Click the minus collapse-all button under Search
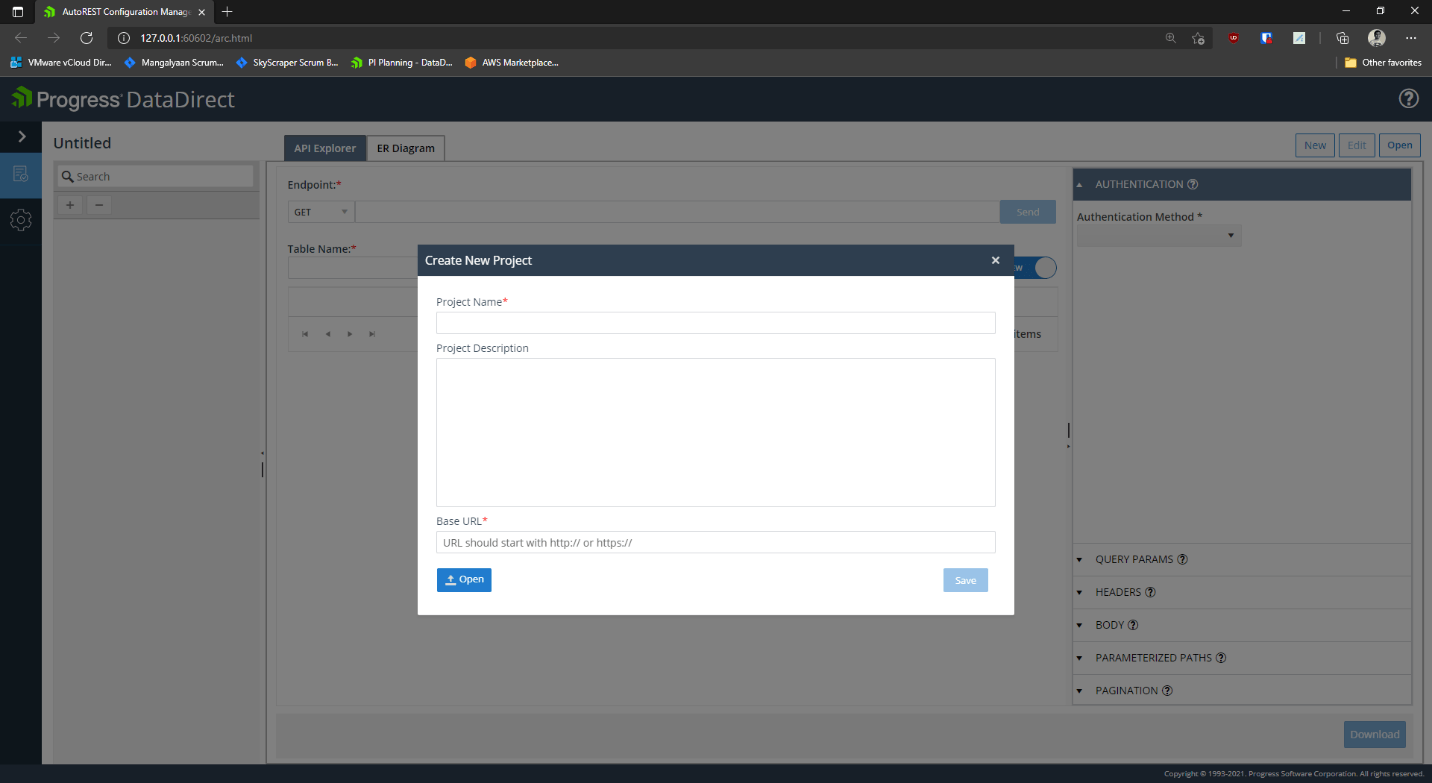 [x=98, y=205]
